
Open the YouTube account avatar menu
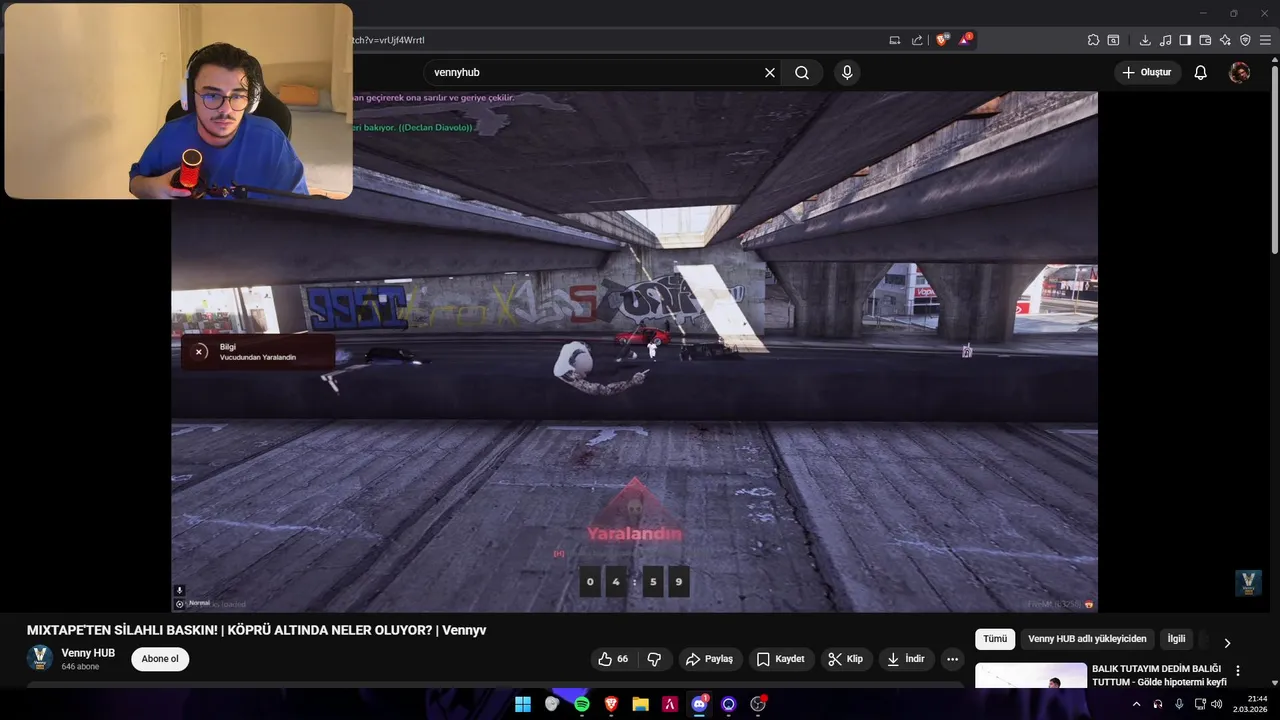[1239, 73]
